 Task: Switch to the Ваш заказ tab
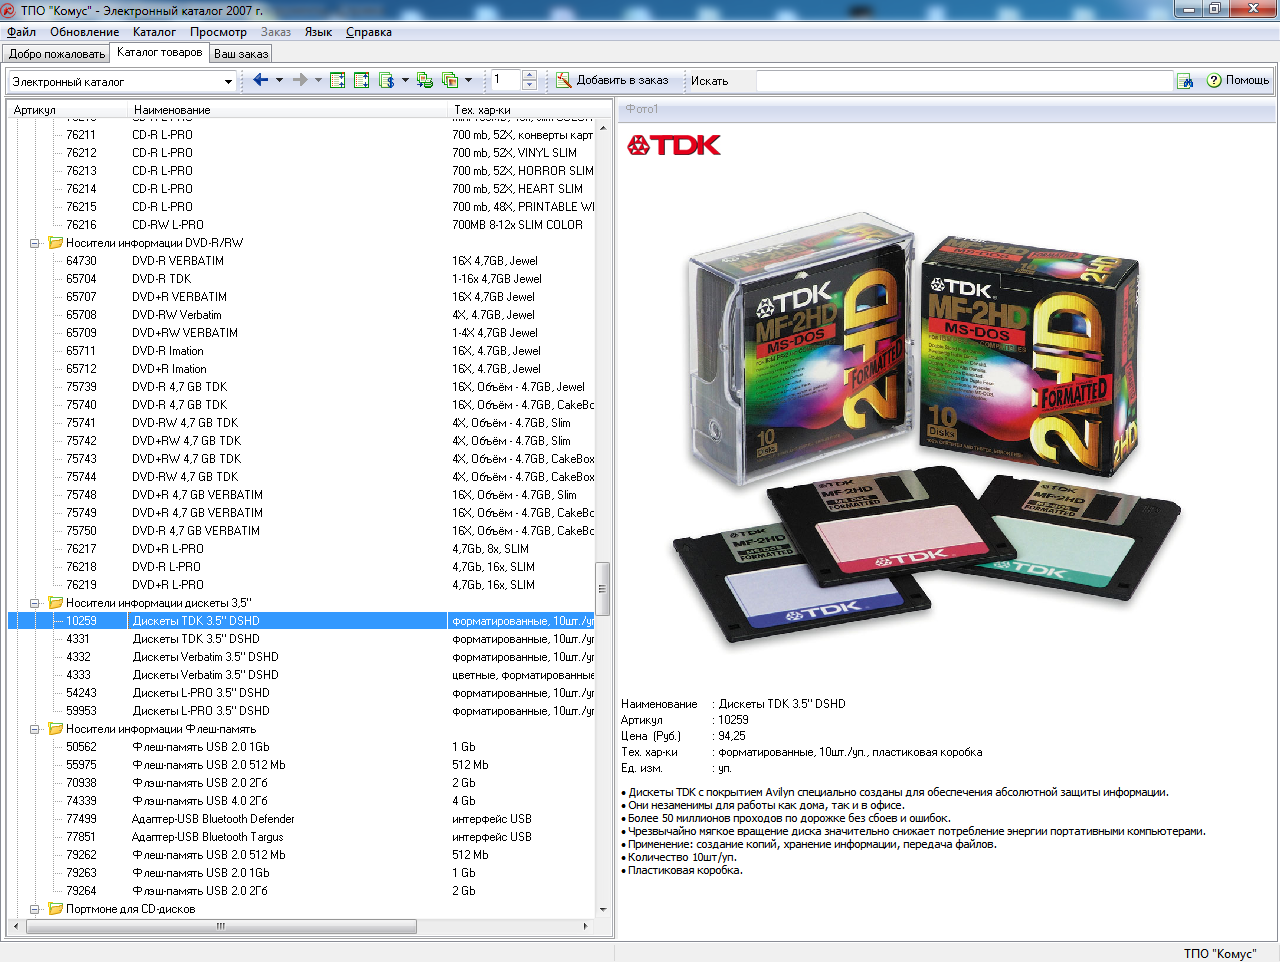click(x=241, y=54)
